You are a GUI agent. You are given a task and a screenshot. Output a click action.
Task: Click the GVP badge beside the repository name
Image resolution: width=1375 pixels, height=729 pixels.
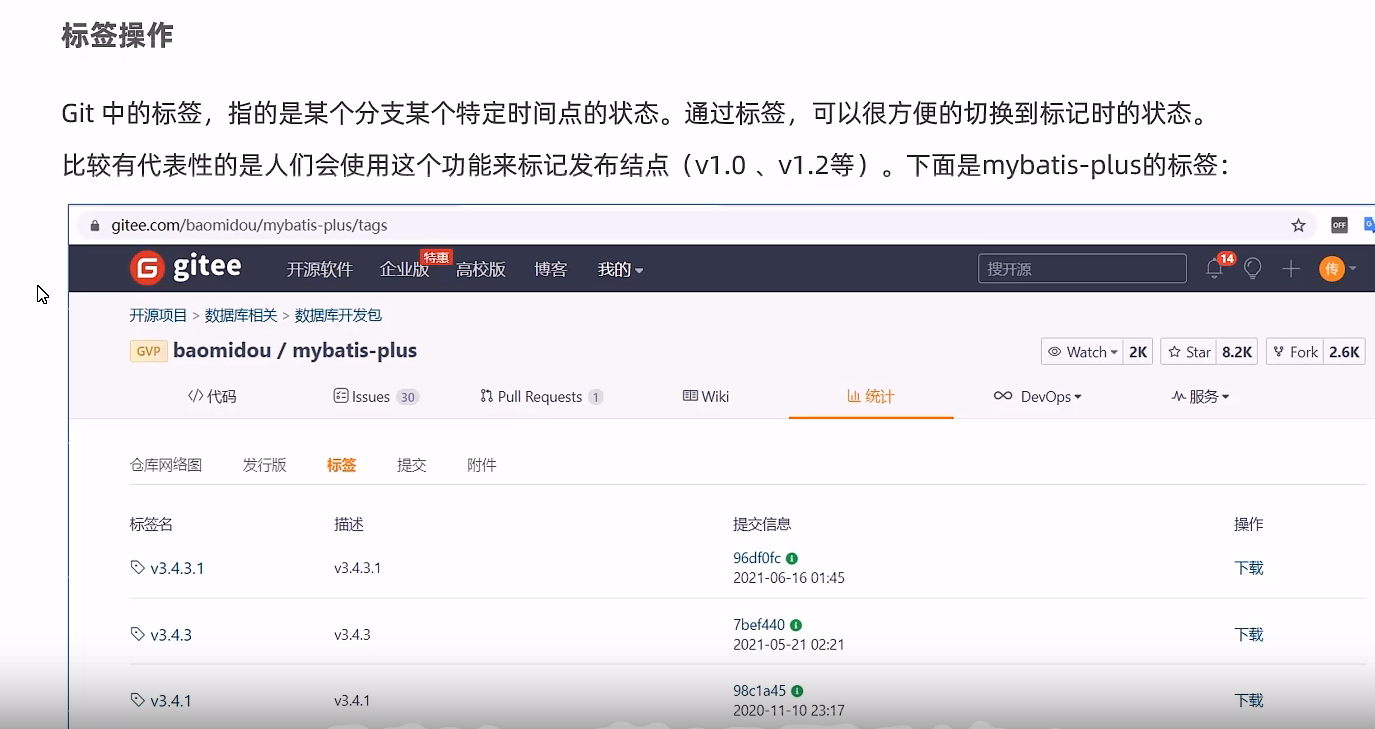point(148,351)
